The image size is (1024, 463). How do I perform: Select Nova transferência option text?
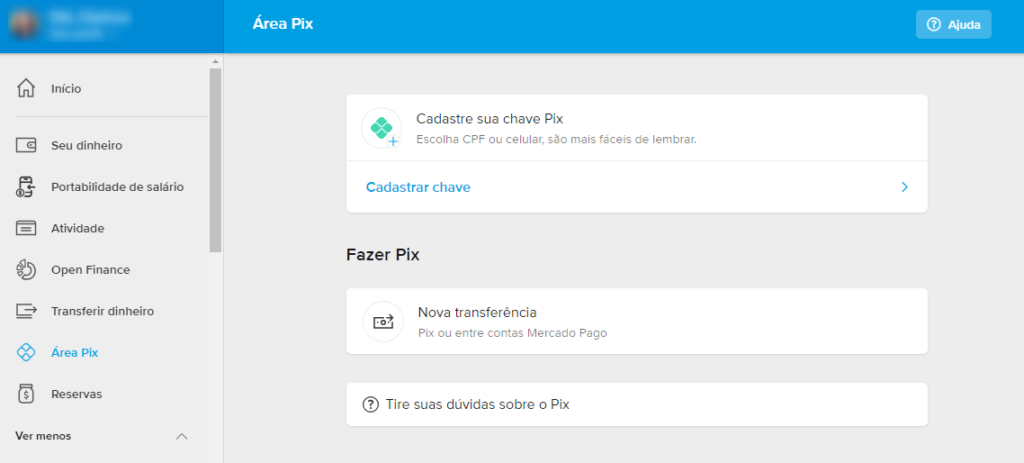click(477, 313)
